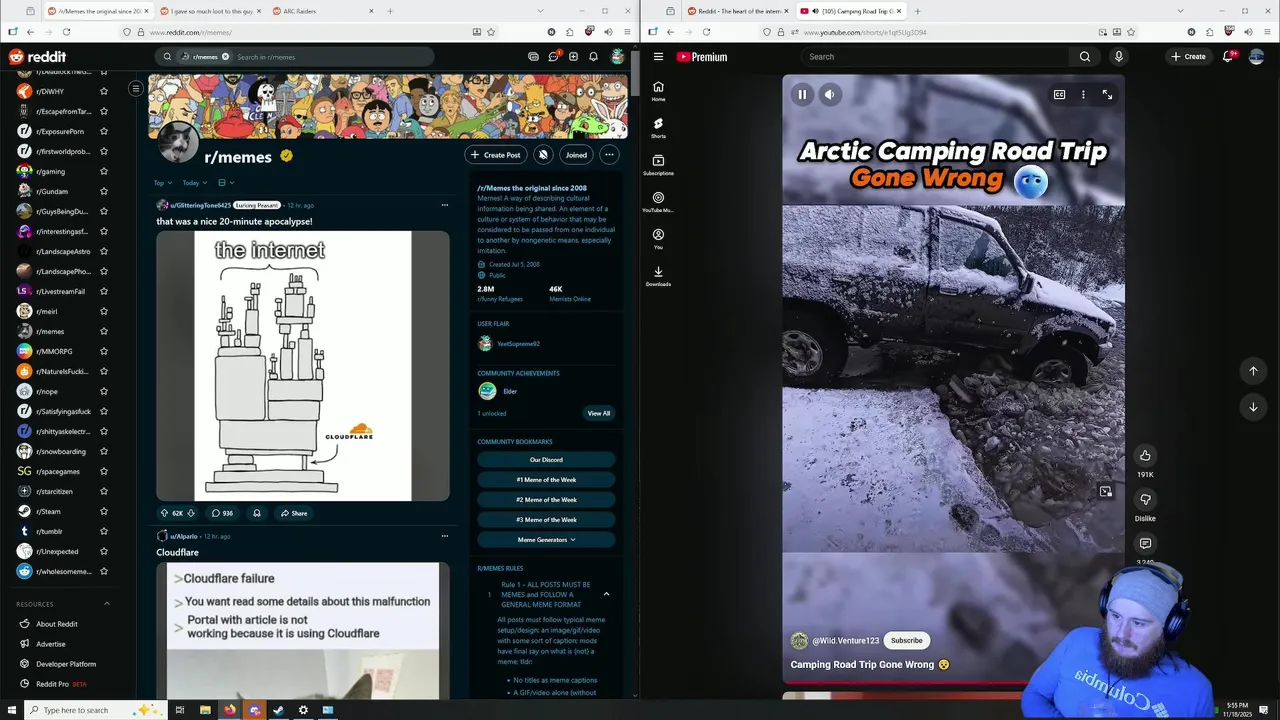This screenshot has height=720, width=1280.
Task: Open three-dot menu on Shorts player
Action: click(x=1083, y=95)
